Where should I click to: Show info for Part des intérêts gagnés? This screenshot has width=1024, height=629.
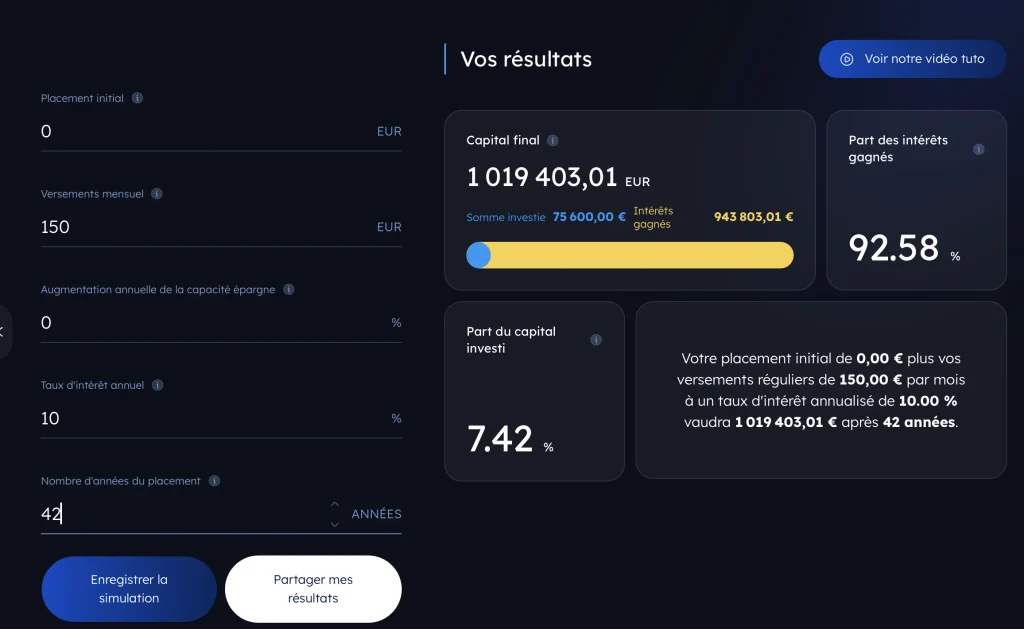click(x=978, y=149)
